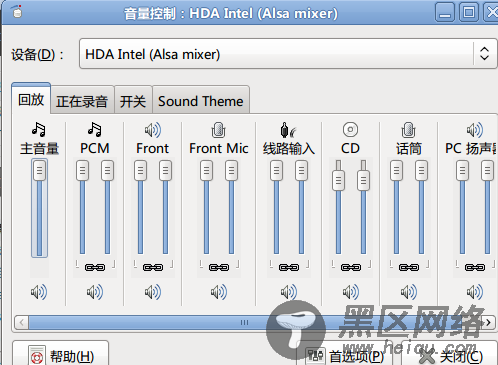
Task: Click the PC 扬声器 top speaker icon
Action: click(475, 130)
